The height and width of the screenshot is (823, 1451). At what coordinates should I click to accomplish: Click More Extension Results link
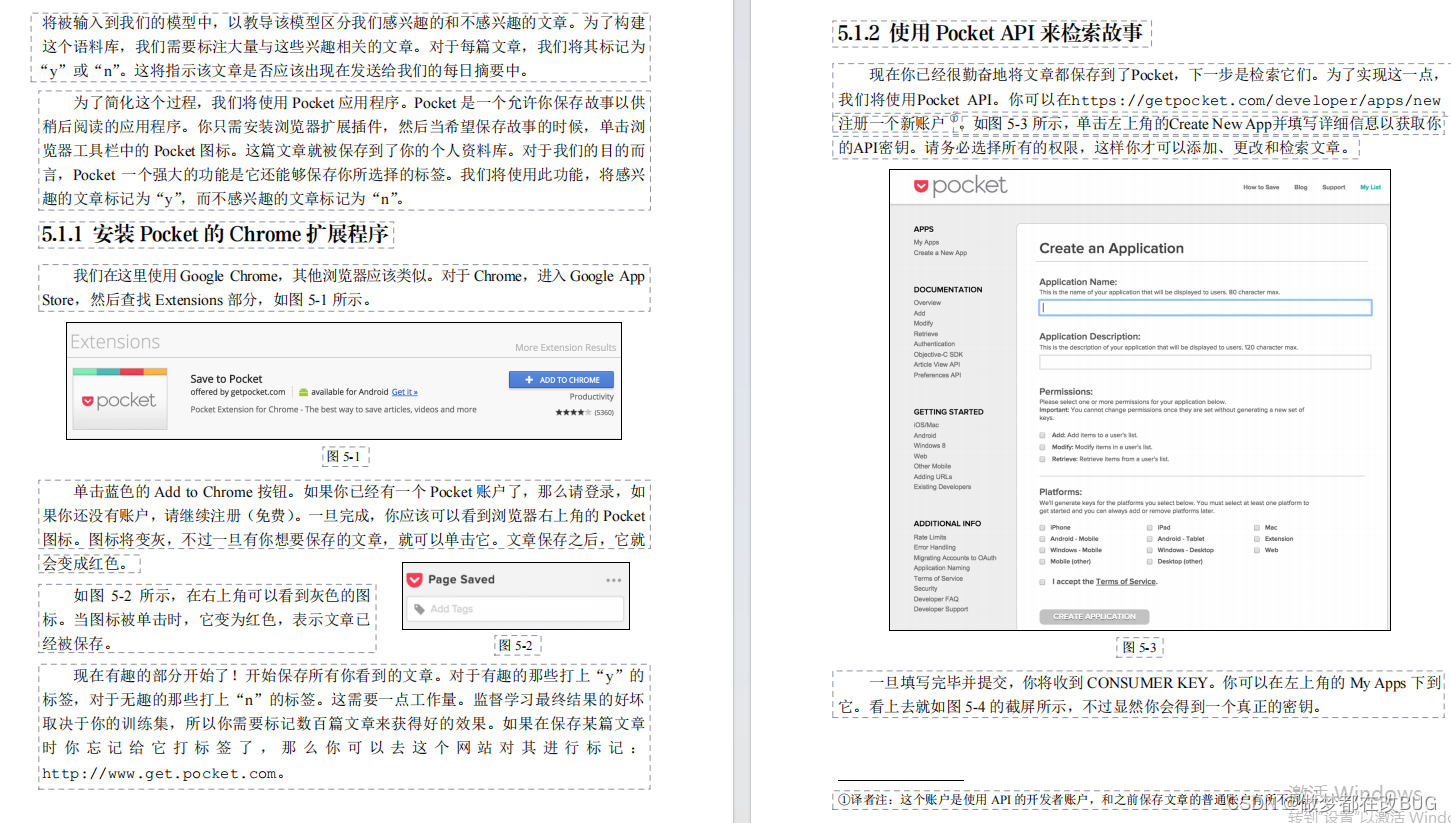pos(566,348)
